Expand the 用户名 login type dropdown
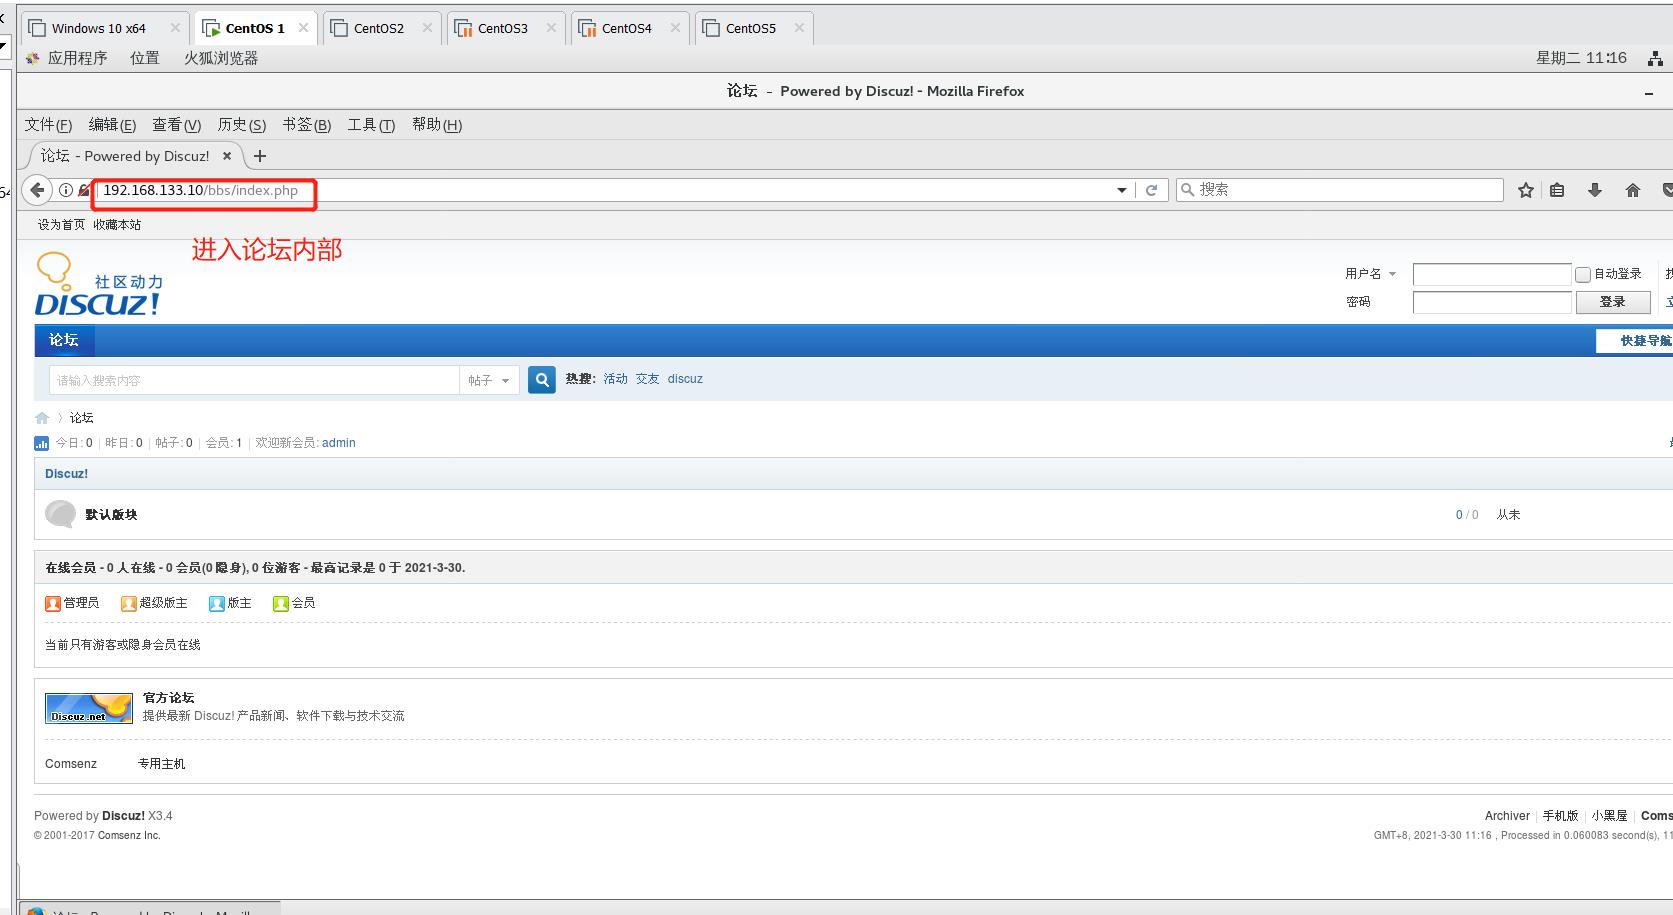This screenshot has width=1673, height=915. tap(1392, 274)
